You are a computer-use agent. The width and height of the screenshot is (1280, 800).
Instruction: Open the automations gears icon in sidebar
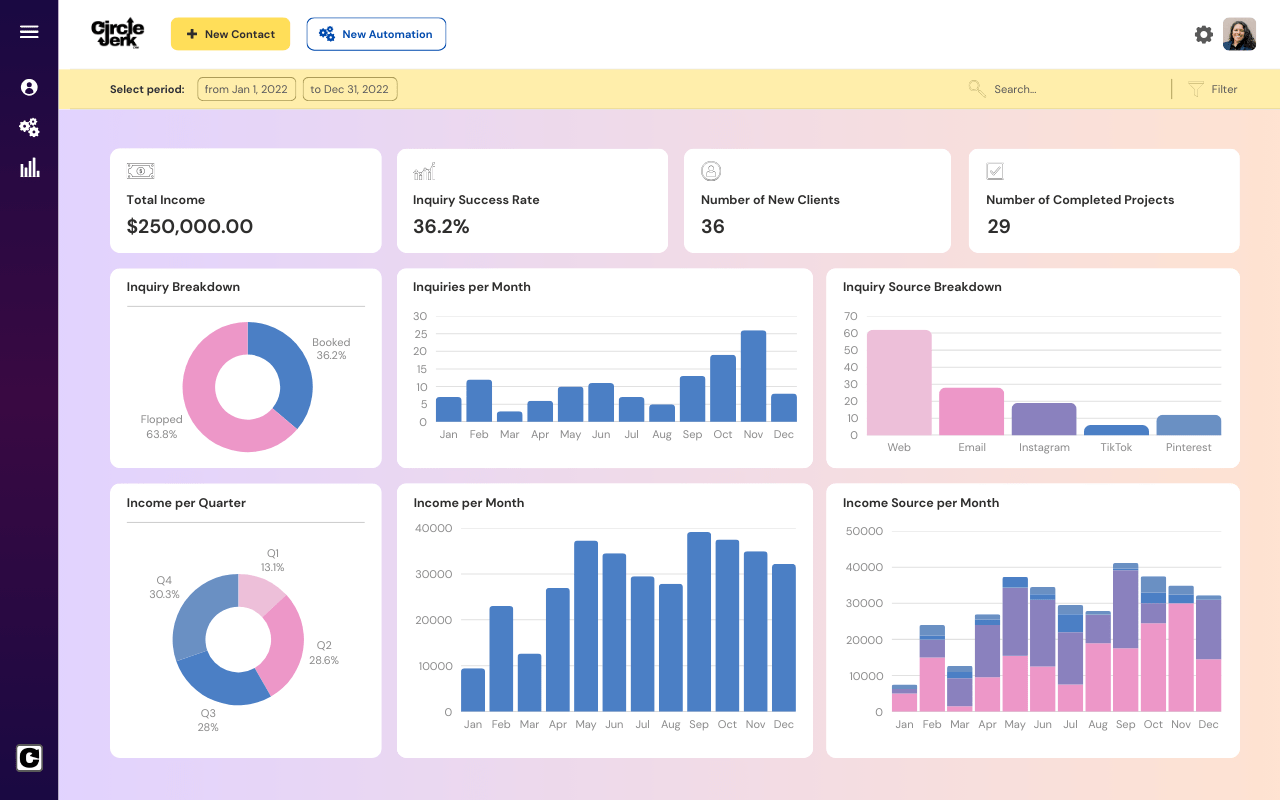tap(29, 127)
